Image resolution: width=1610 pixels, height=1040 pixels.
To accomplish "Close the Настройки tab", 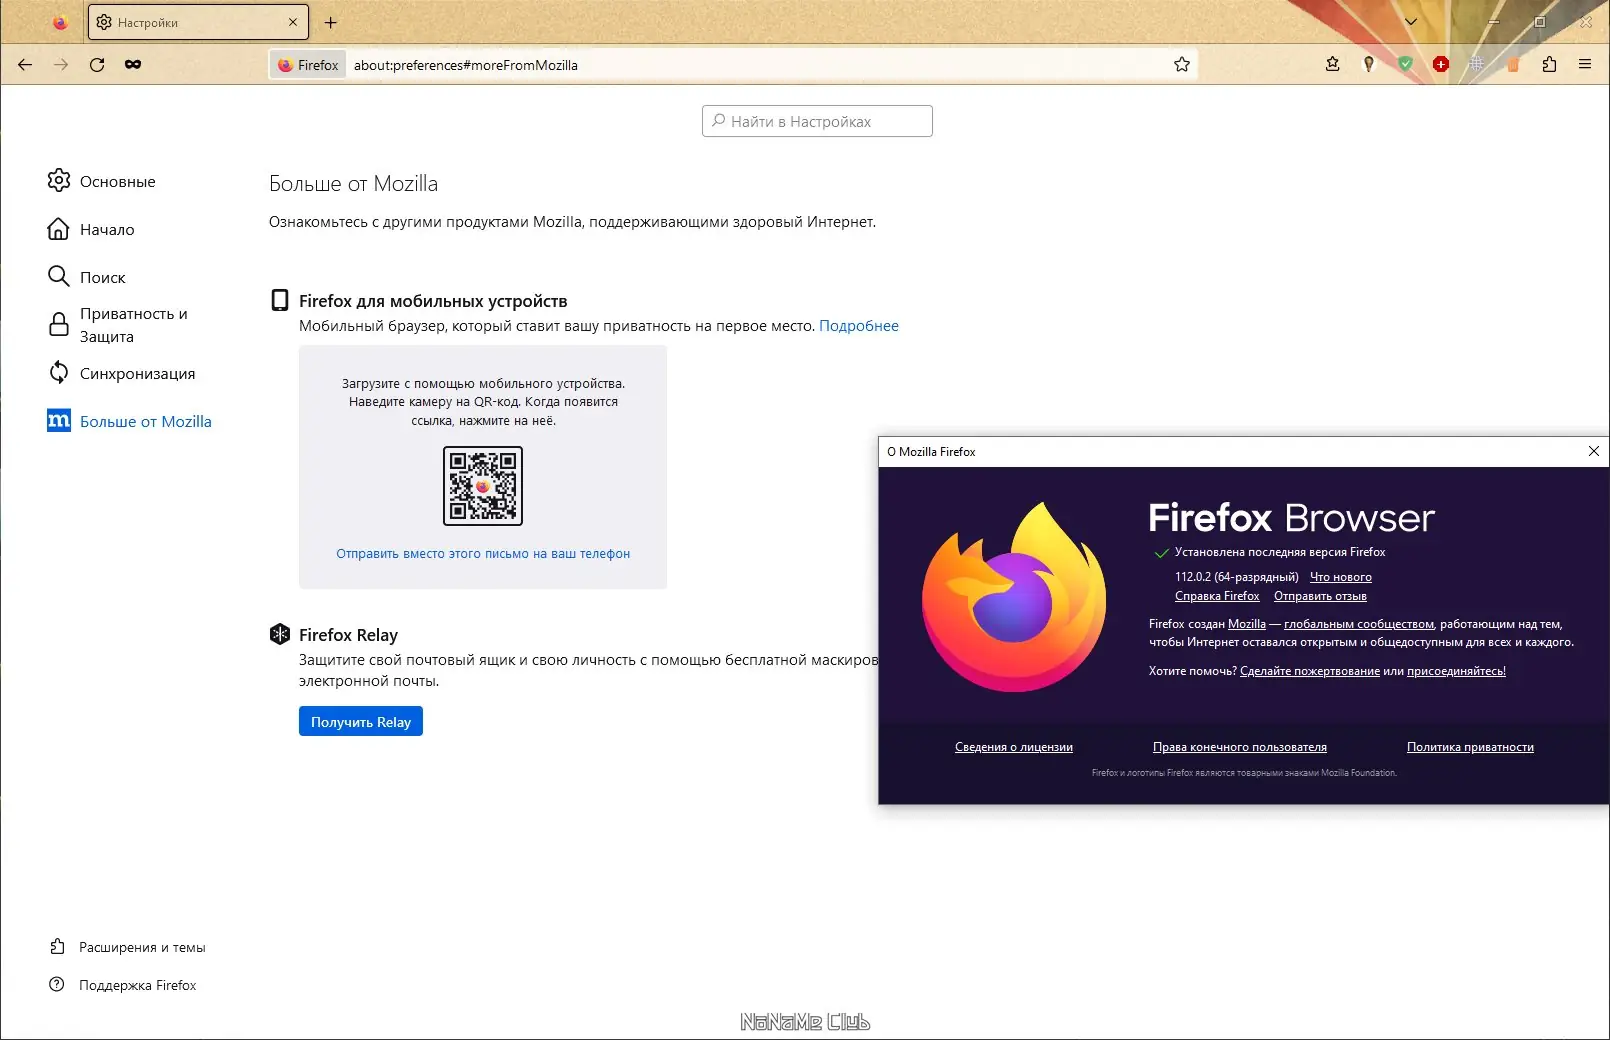I will [x=293, y=22].
